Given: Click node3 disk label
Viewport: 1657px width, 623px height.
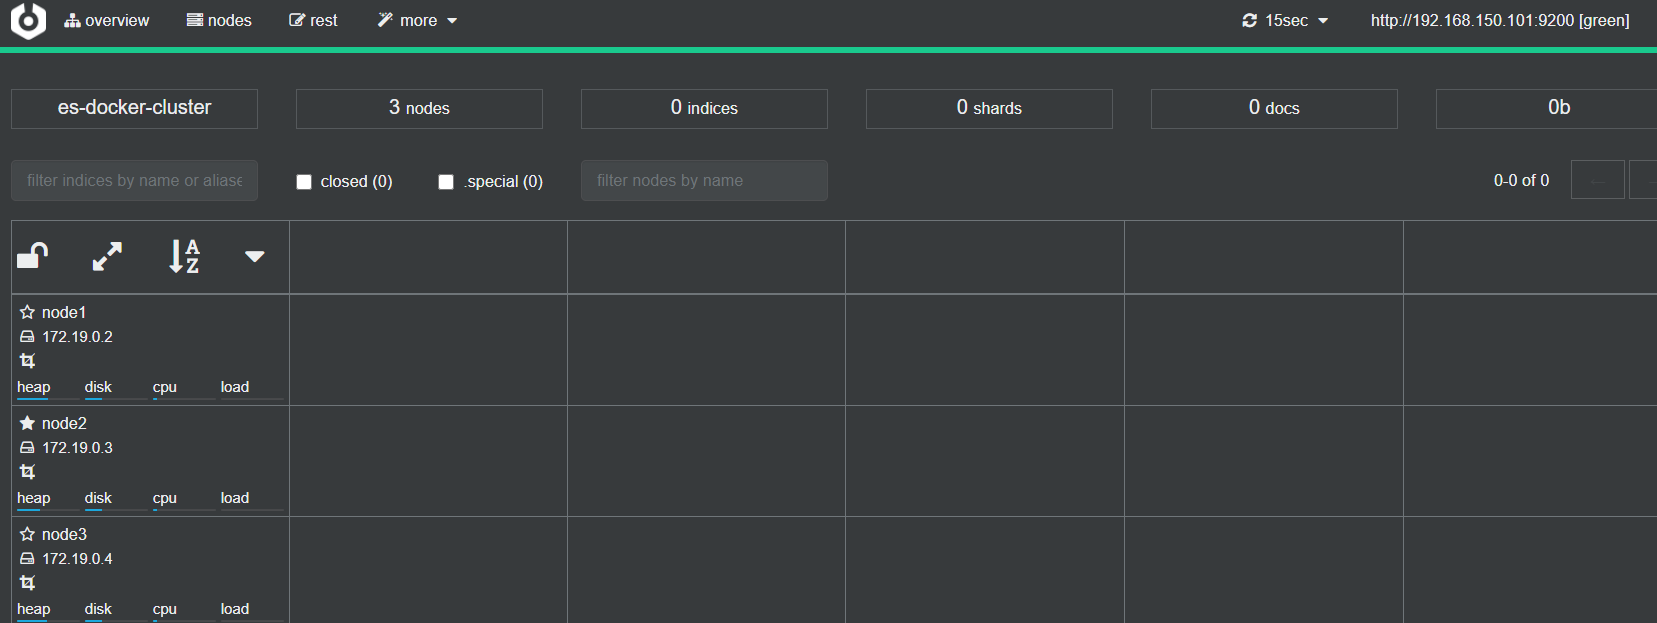Looking at the screenshot, I should 98,608.
